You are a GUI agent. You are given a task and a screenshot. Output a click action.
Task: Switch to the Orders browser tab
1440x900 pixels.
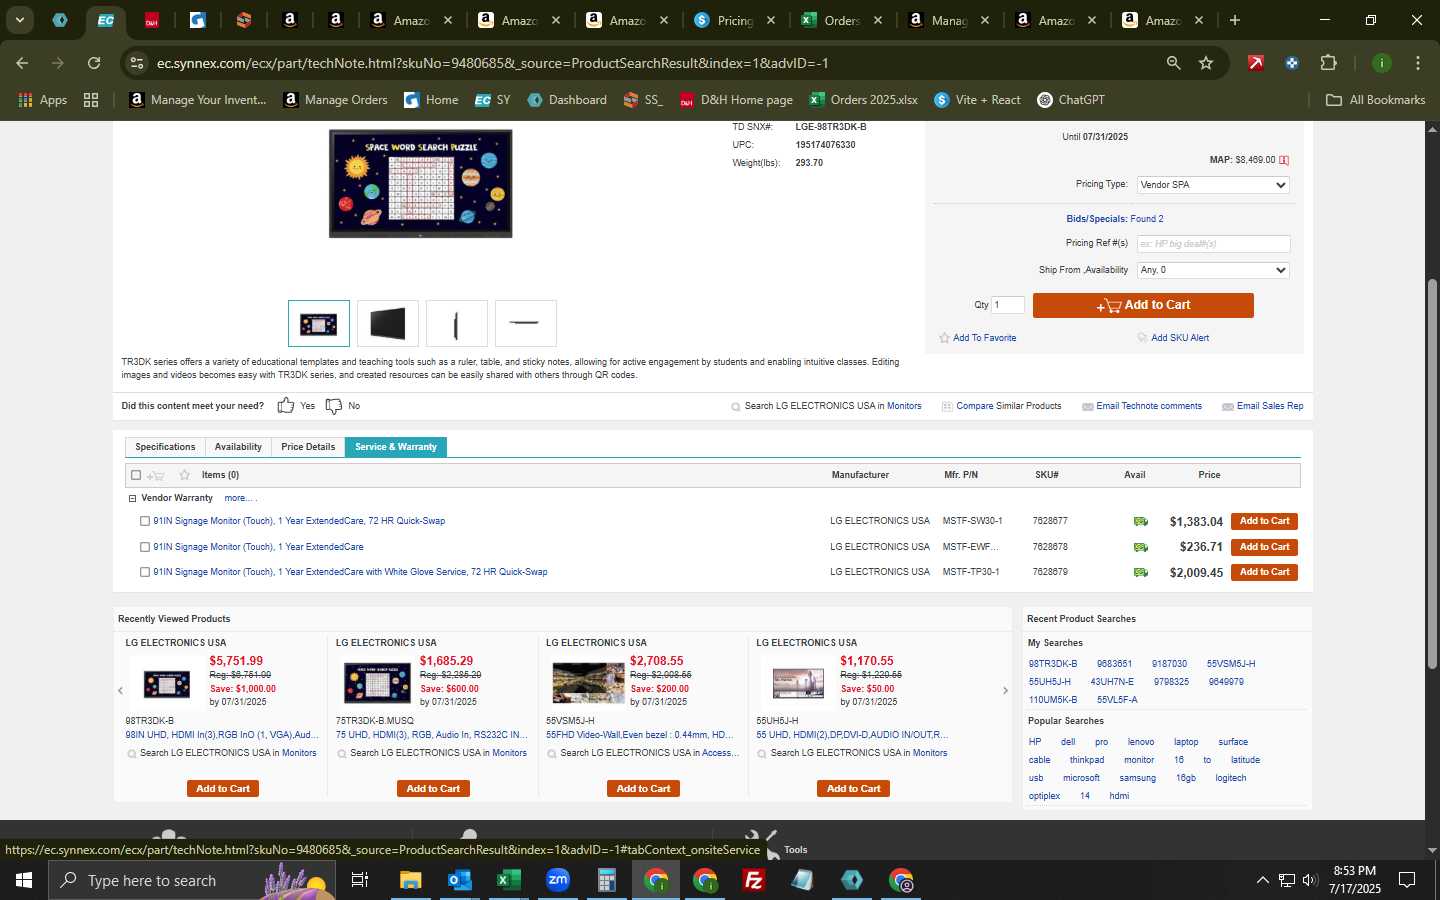tap(841, 20)
